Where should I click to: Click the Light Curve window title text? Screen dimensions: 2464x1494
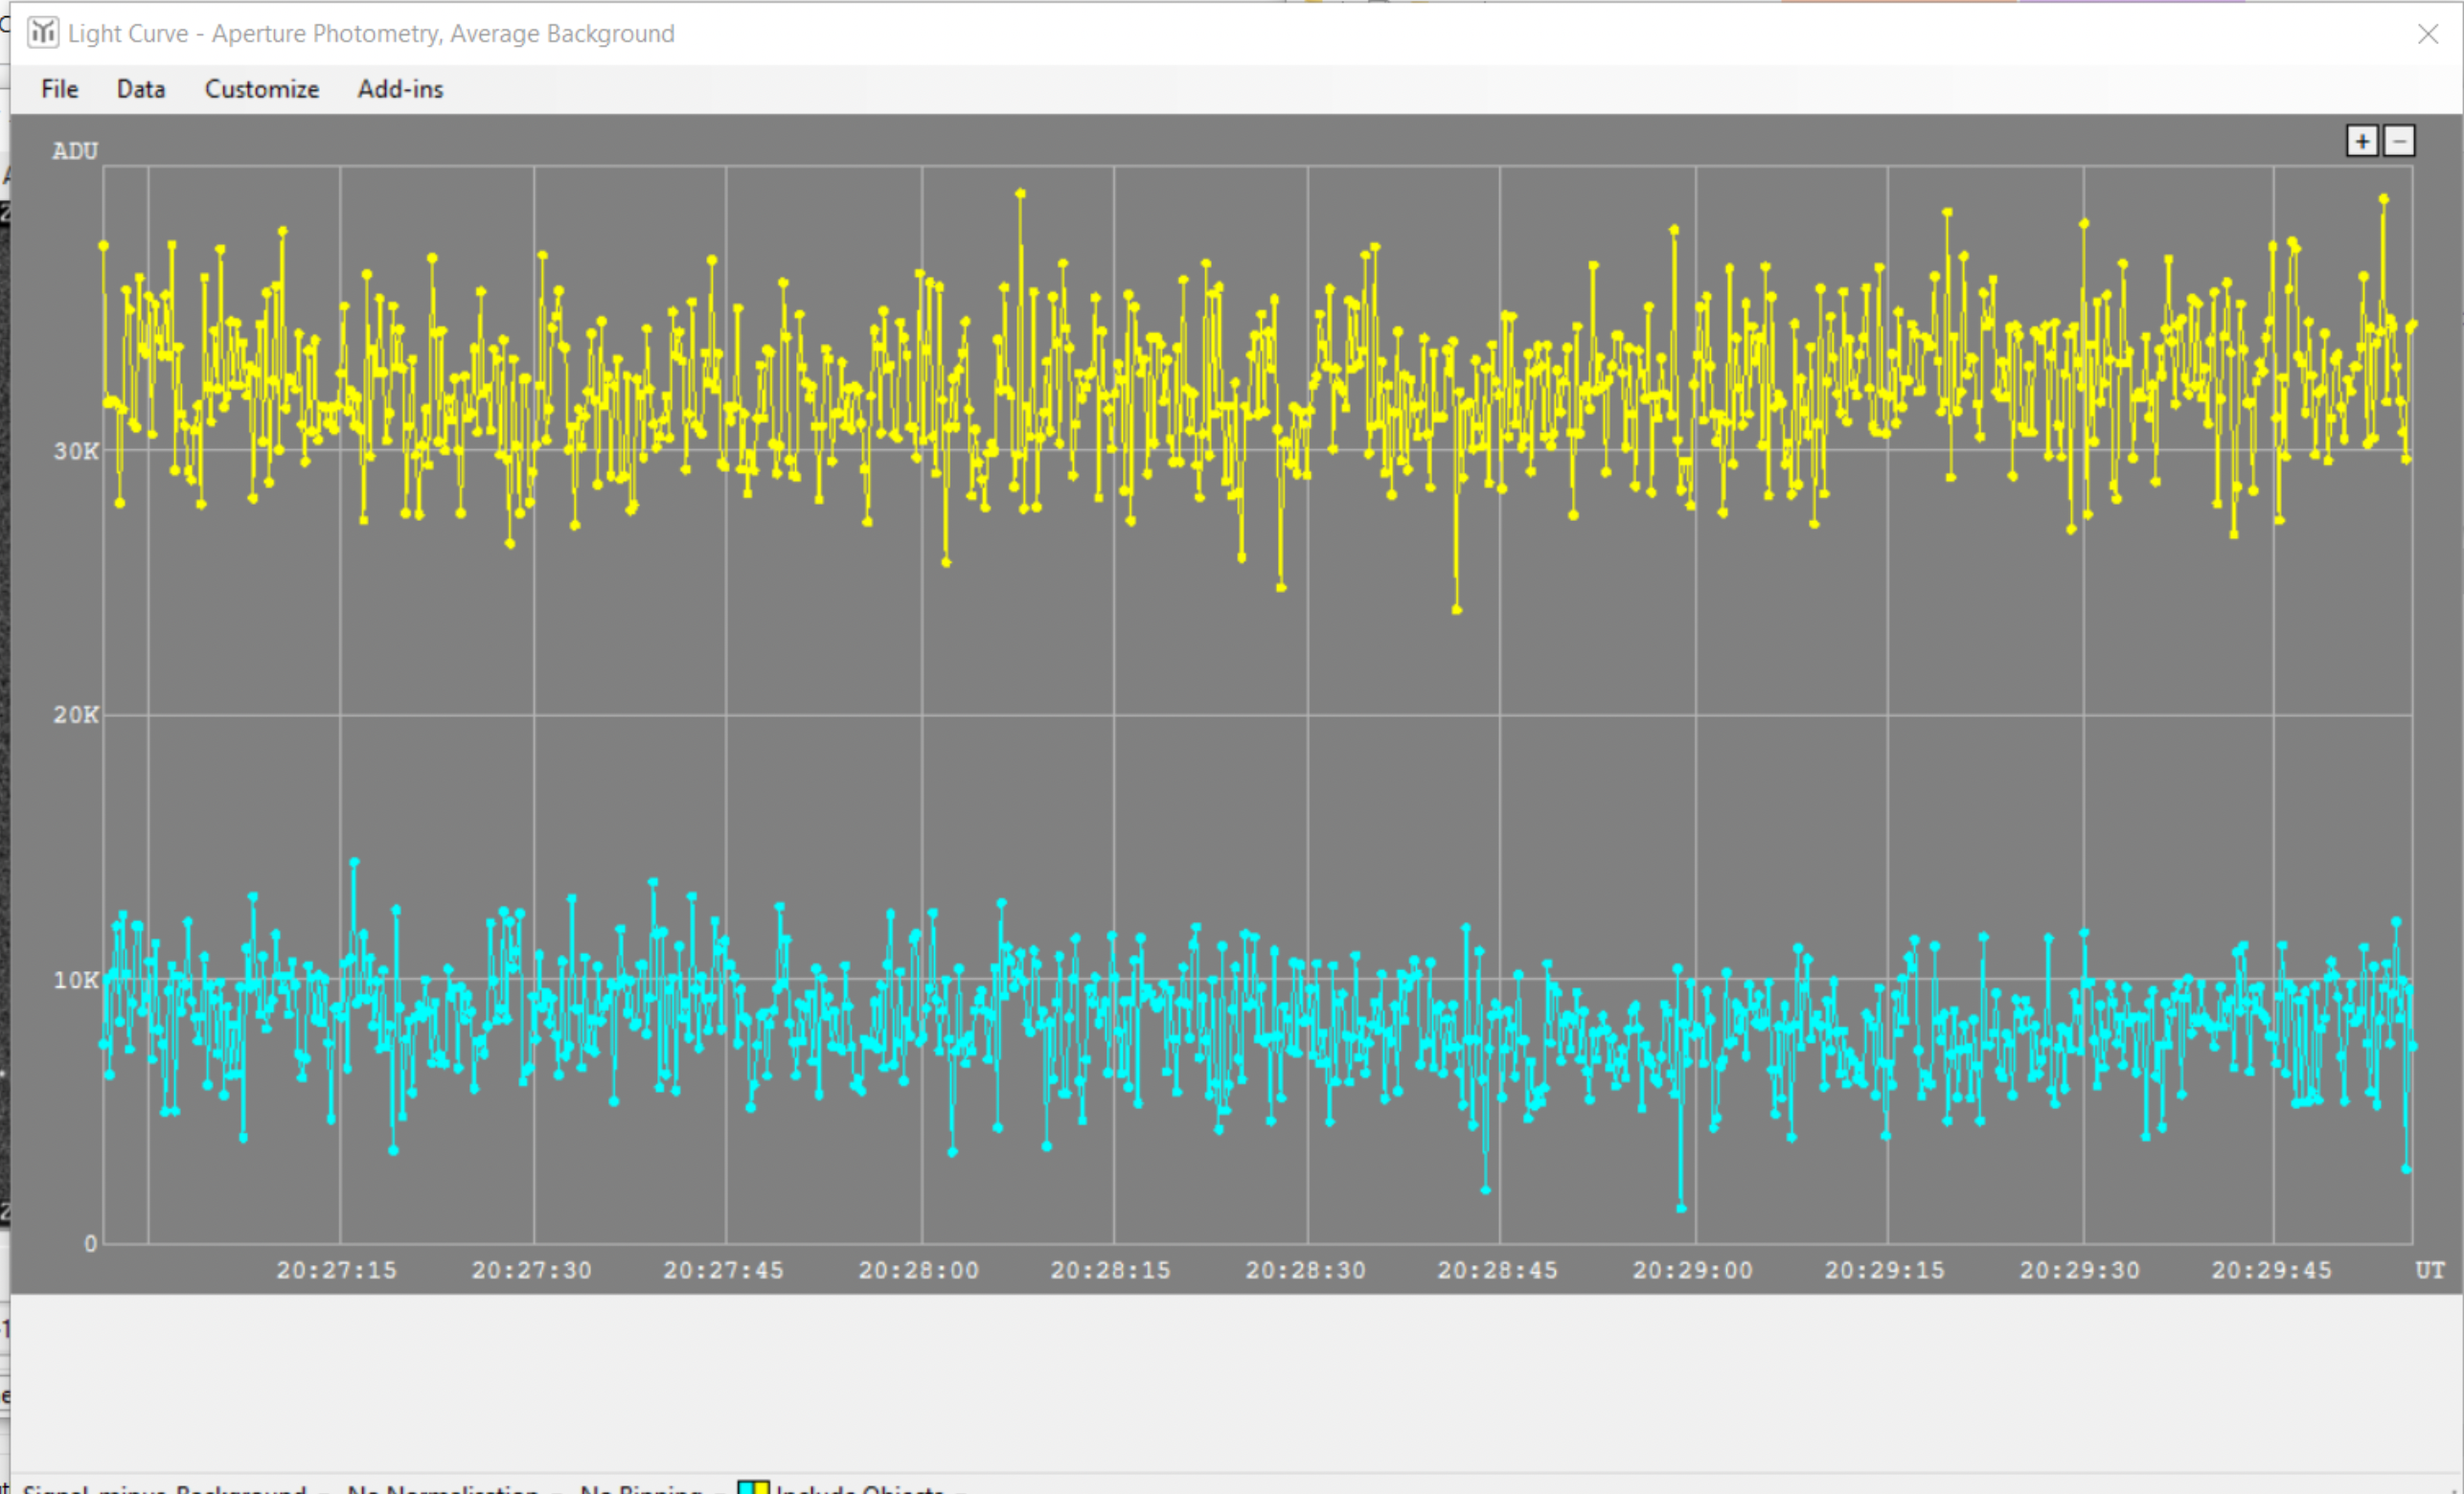click(371, 34)
